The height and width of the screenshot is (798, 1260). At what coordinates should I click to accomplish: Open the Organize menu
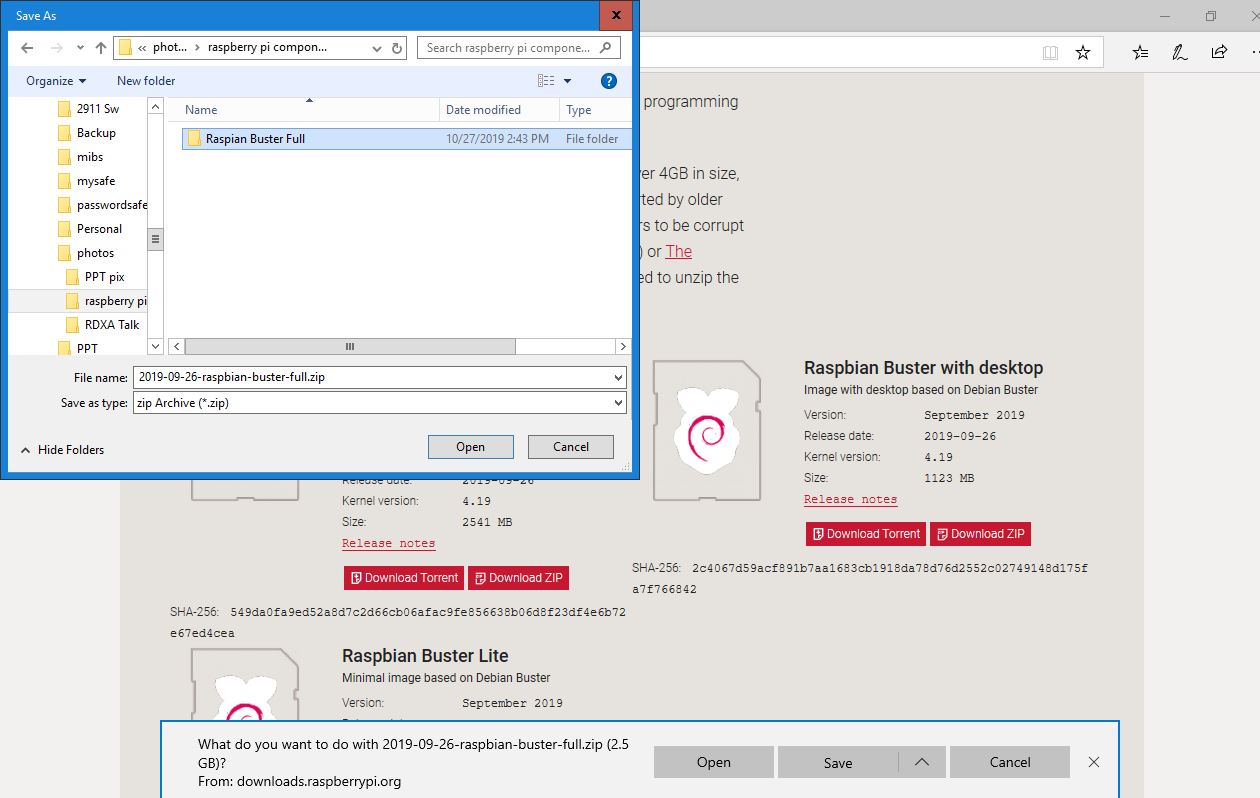[56, 81]
